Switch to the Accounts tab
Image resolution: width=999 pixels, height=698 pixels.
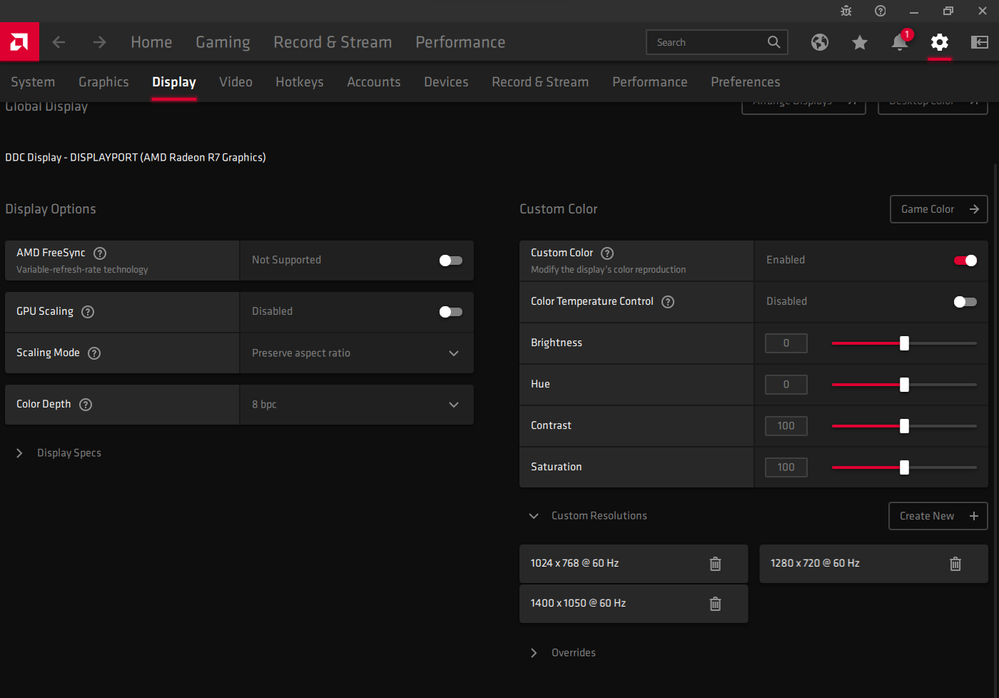click(374, 82)
